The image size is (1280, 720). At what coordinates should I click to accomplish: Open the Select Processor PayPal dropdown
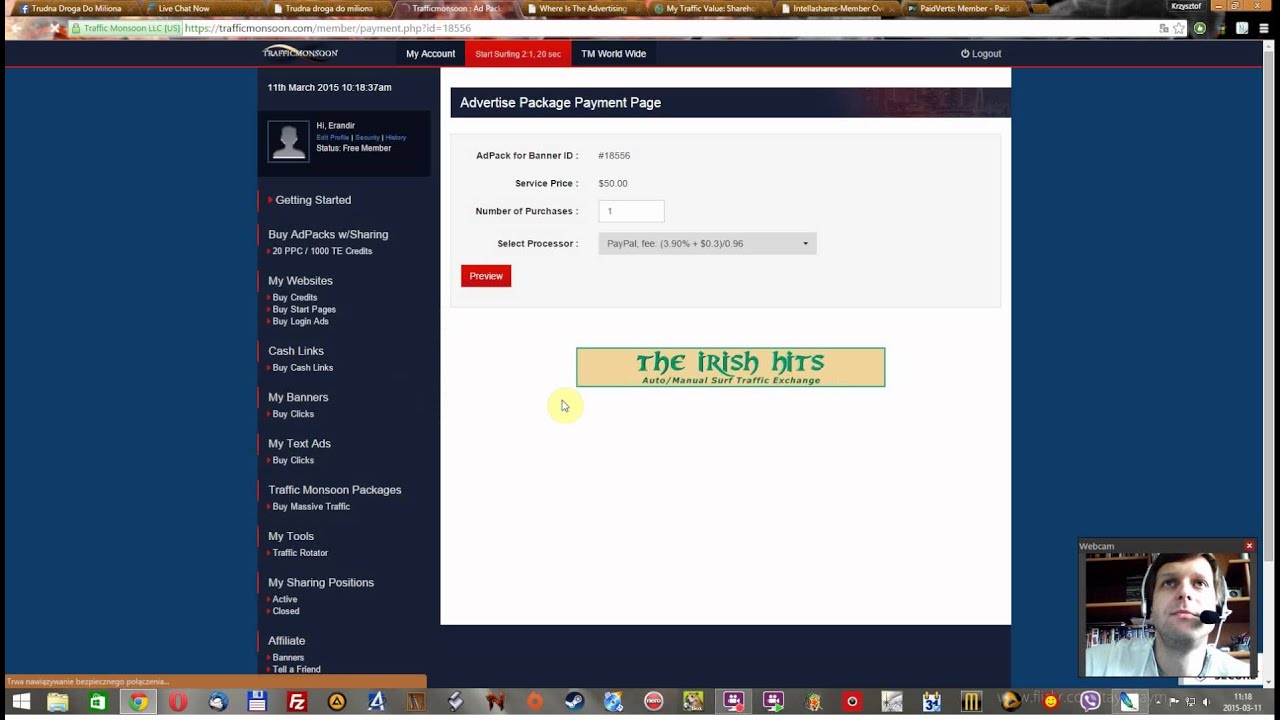point(707,243)
